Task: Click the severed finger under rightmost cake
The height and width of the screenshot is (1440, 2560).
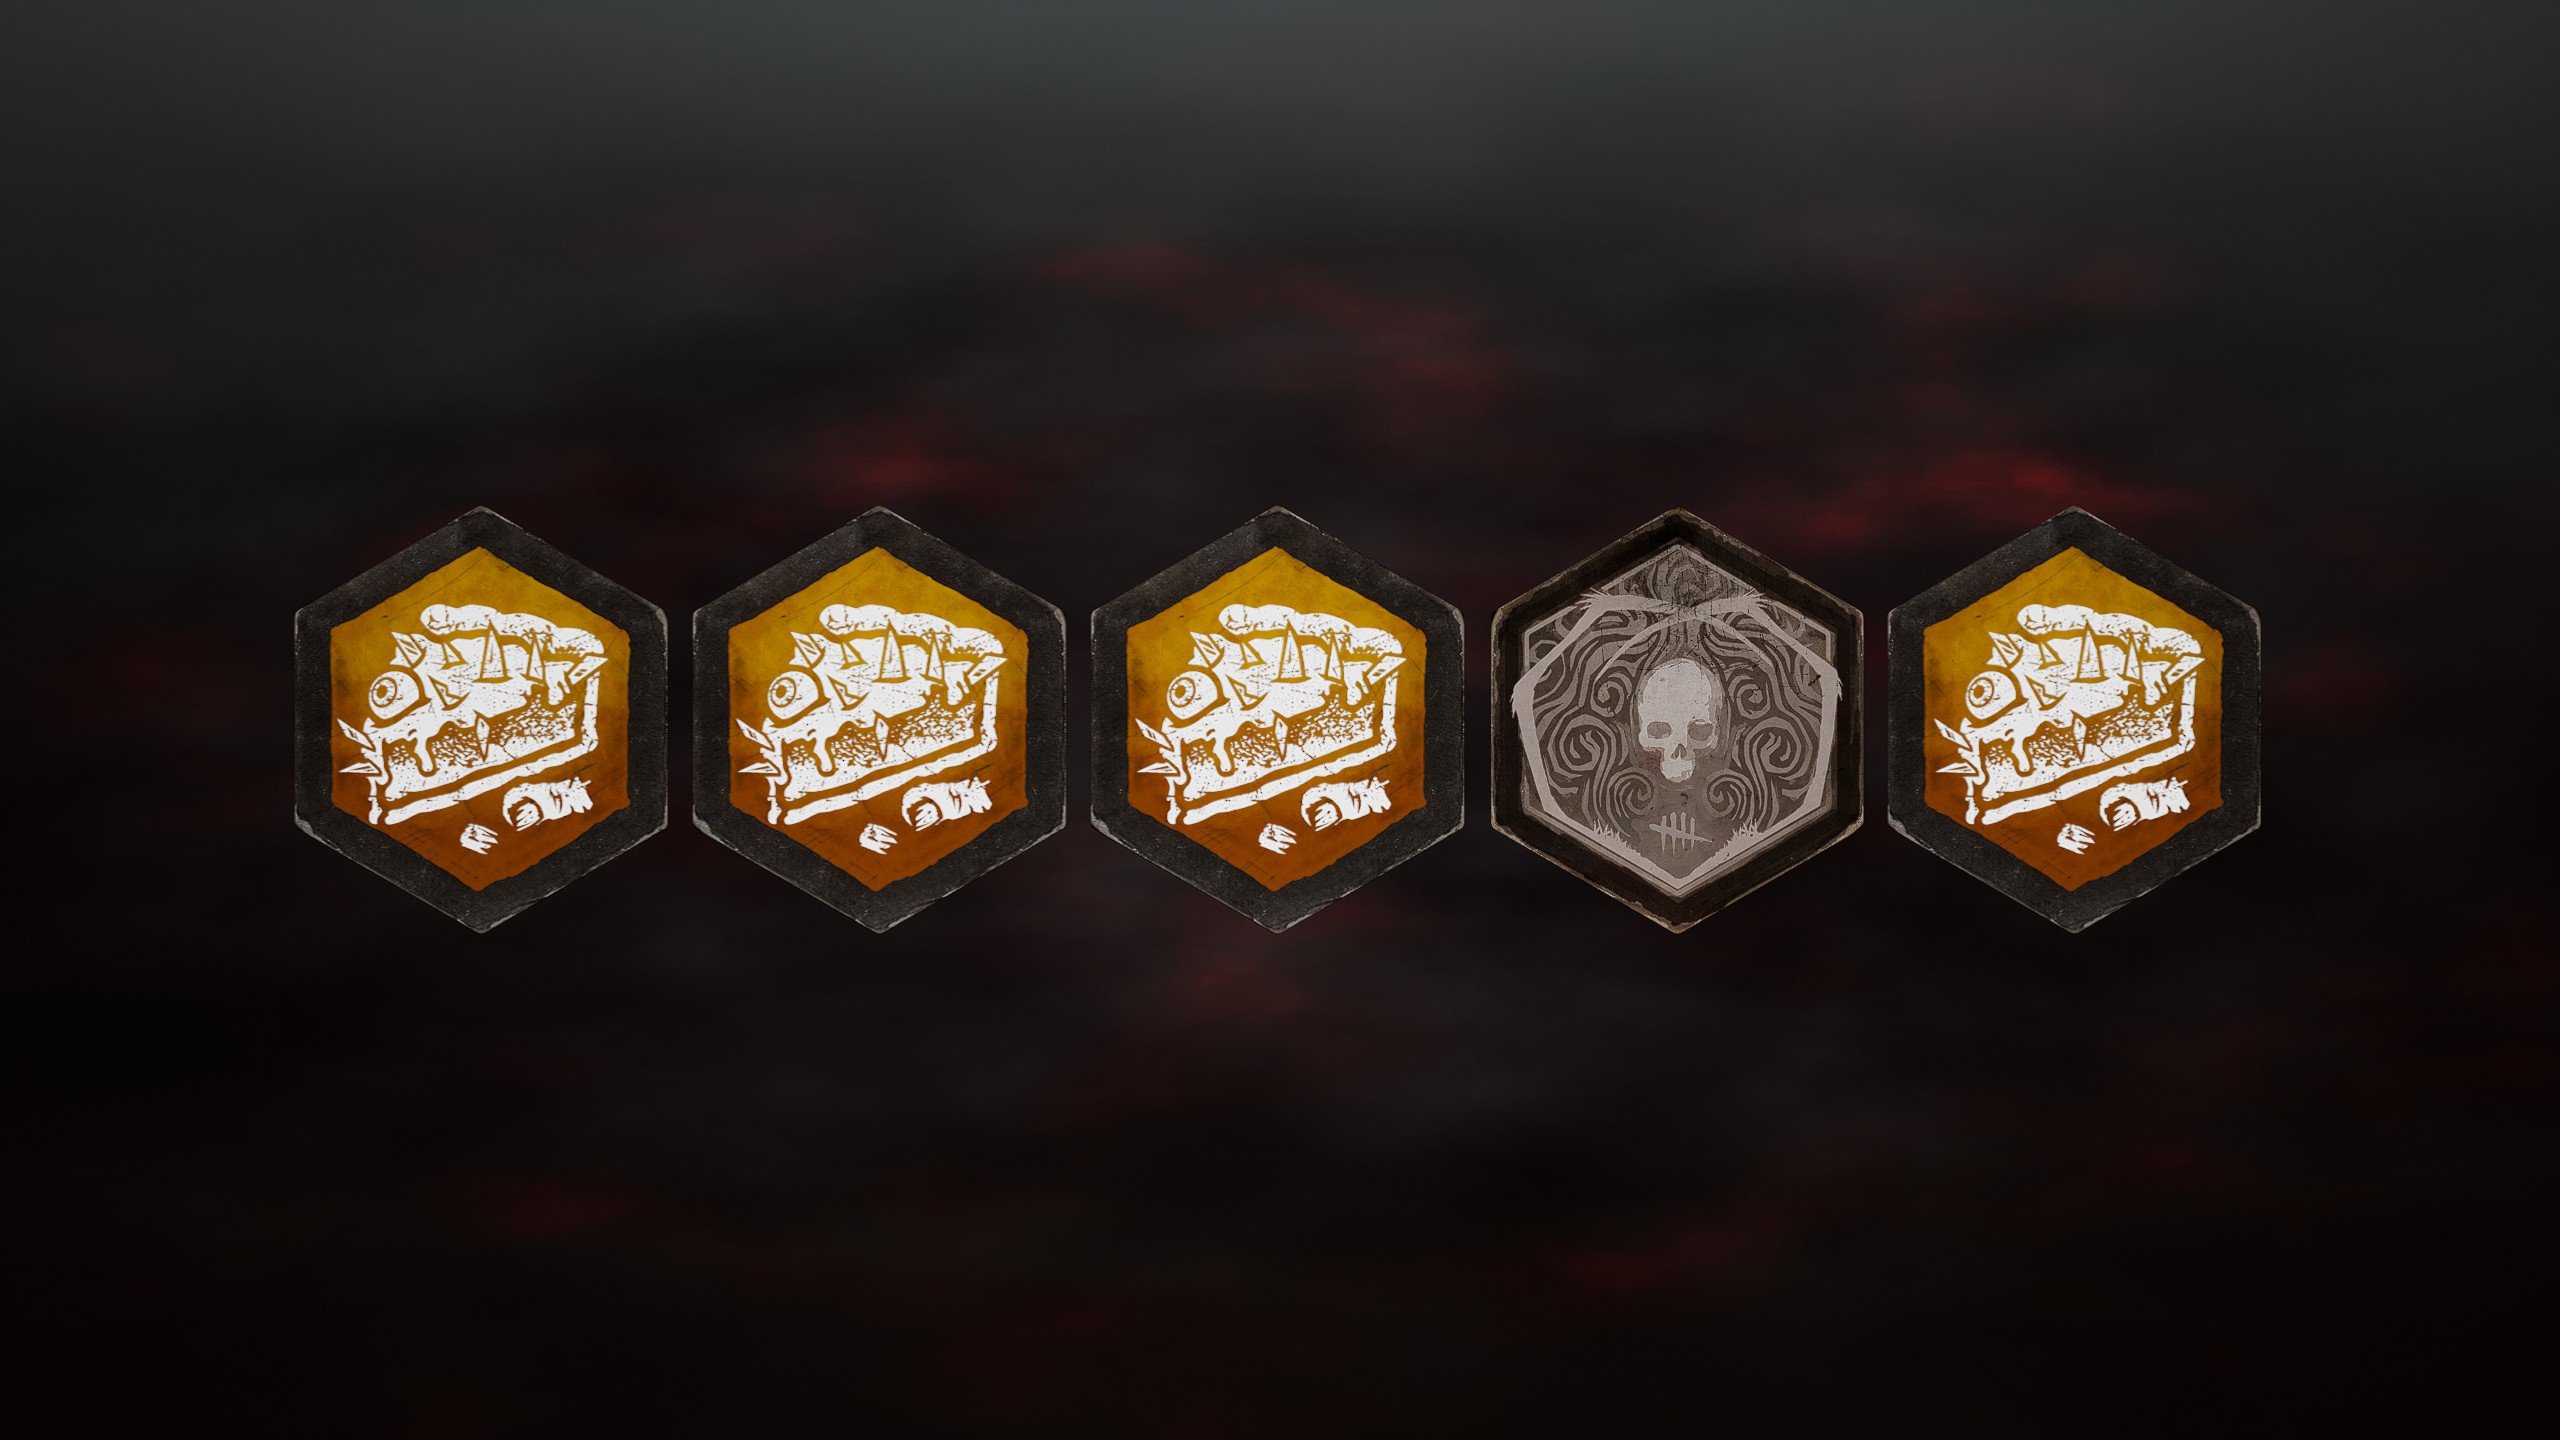Action: click(2142, 804)
